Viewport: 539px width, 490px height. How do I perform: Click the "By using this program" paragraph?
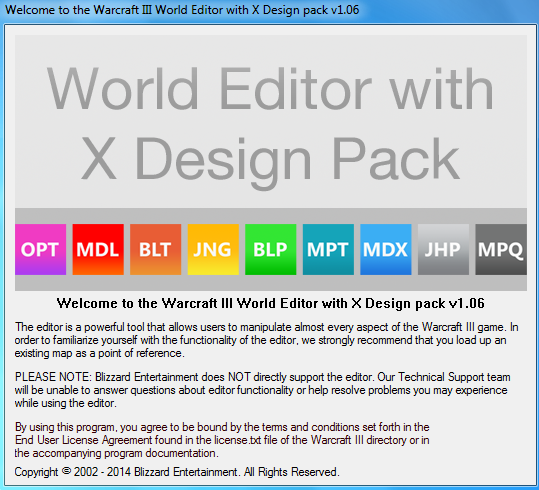(x=222, y=440)
